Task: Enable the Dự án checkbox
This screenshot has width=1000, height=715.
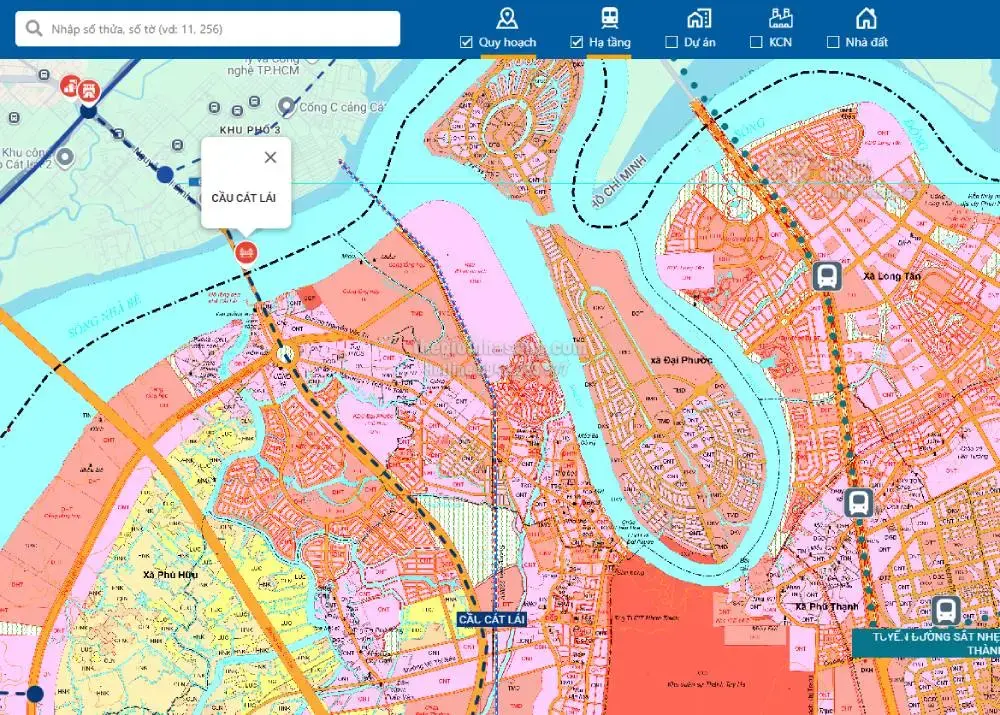Action: [672, 42]
